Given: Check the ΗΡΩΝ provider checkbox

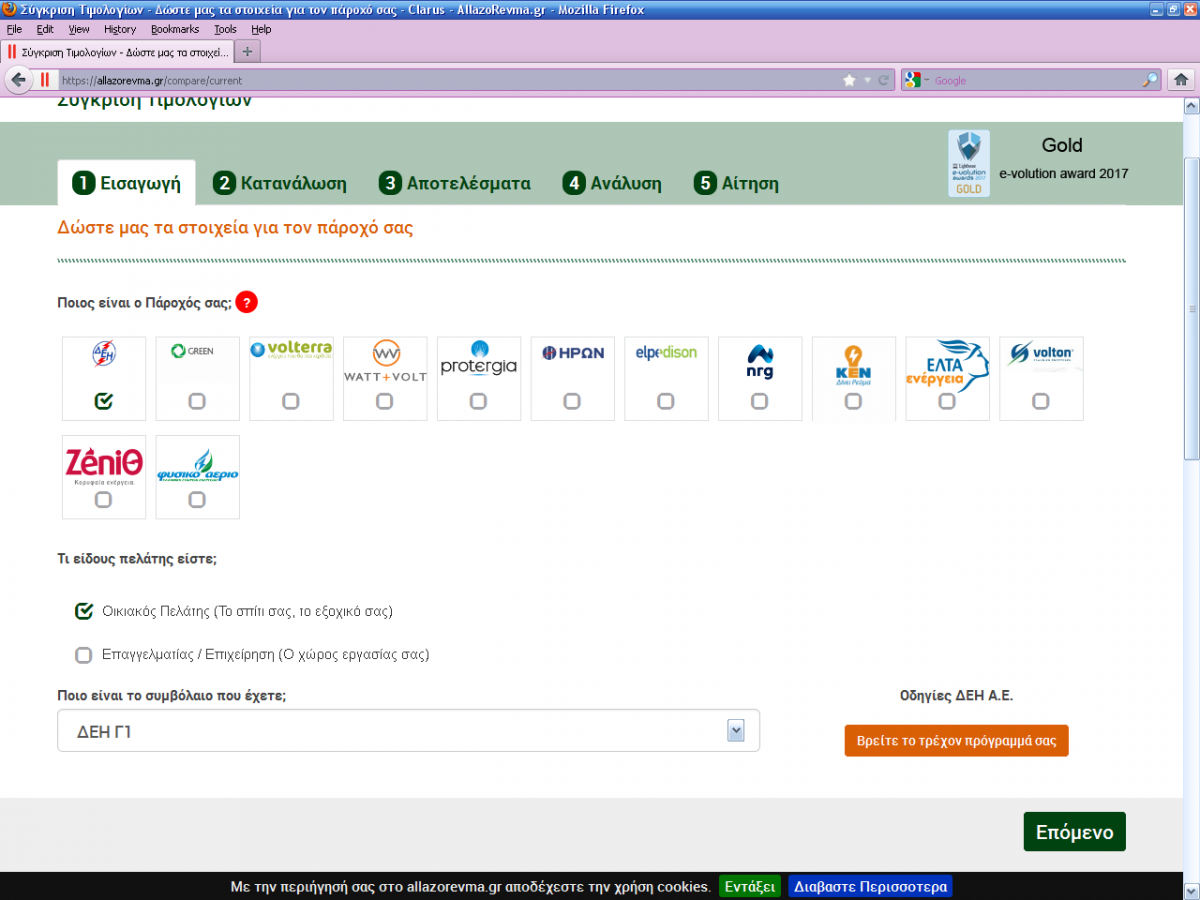Looking at the screenshot, I should [x=572, y=401].
